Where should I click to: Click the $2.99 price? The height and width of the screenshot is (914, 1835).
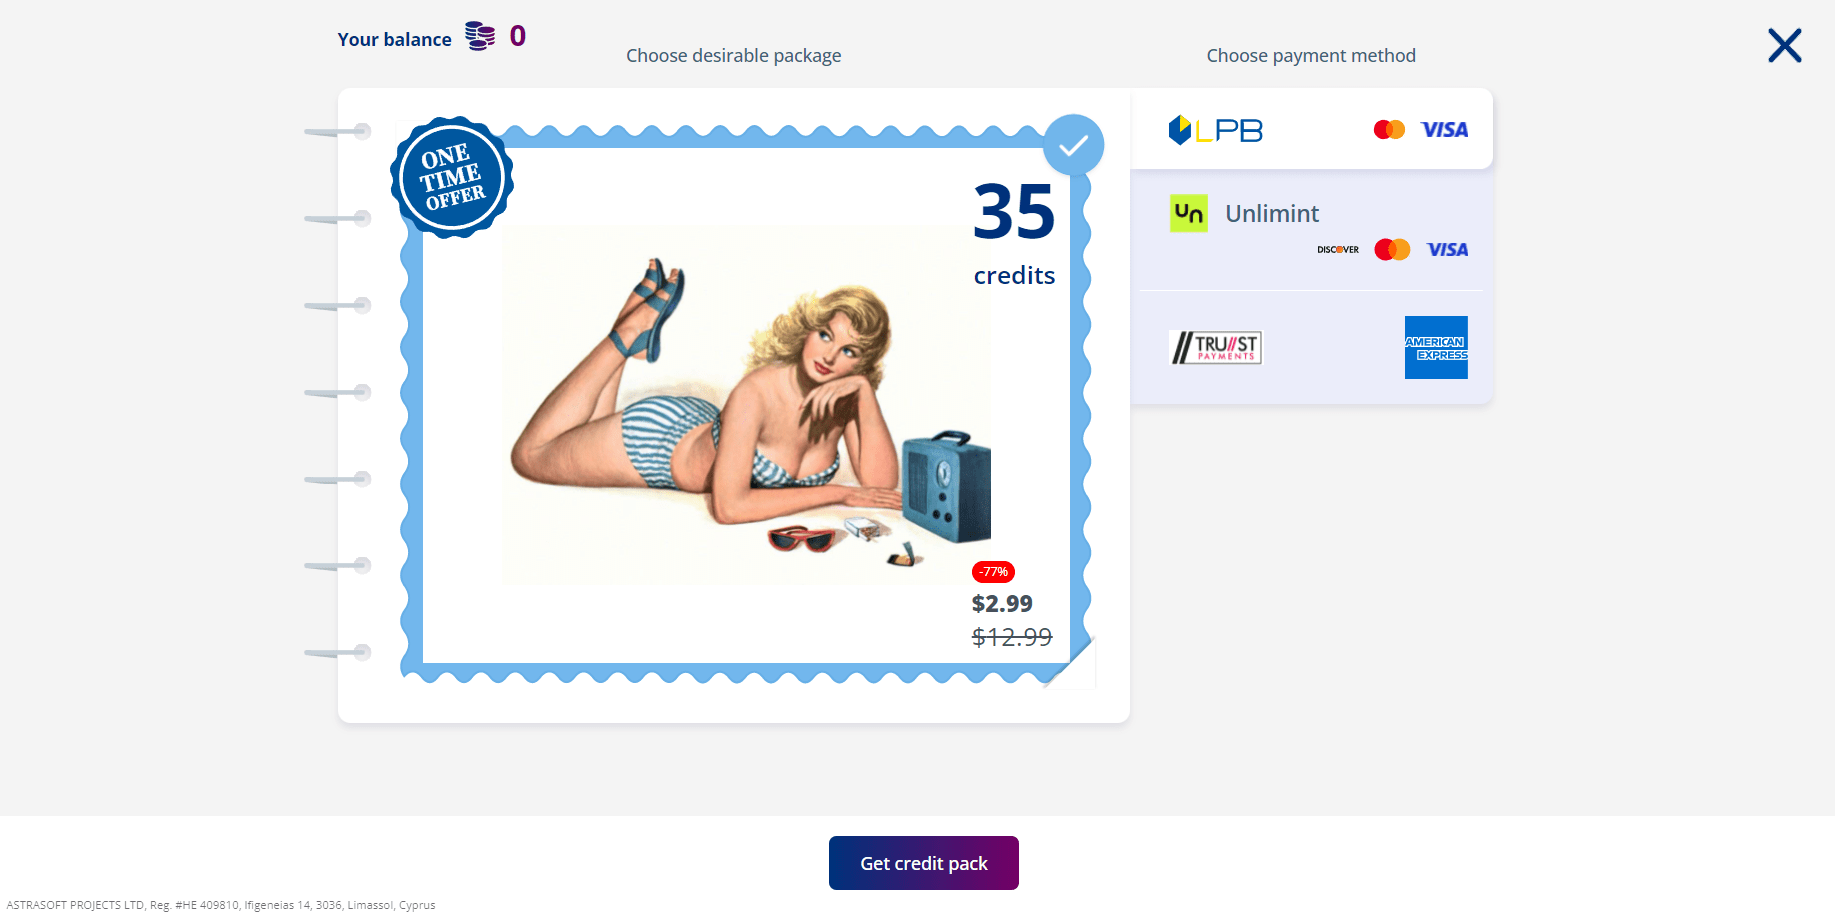coord(1002,603)
